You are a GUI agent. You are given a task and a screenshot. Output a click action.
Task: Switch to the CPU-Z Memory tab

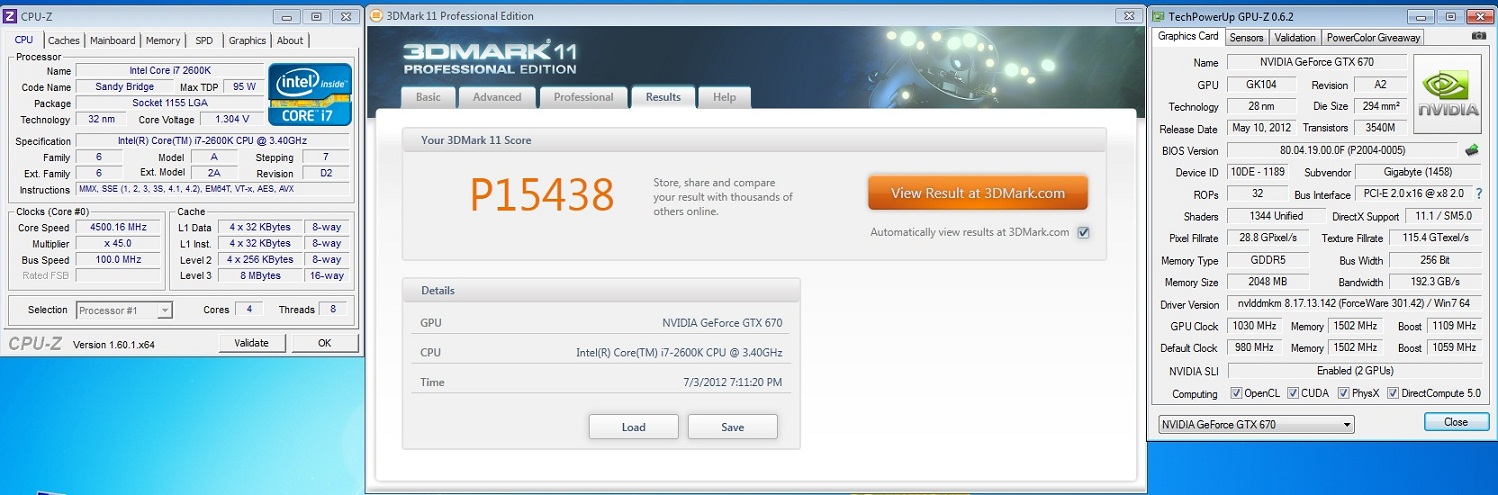(x=163, y=41)
